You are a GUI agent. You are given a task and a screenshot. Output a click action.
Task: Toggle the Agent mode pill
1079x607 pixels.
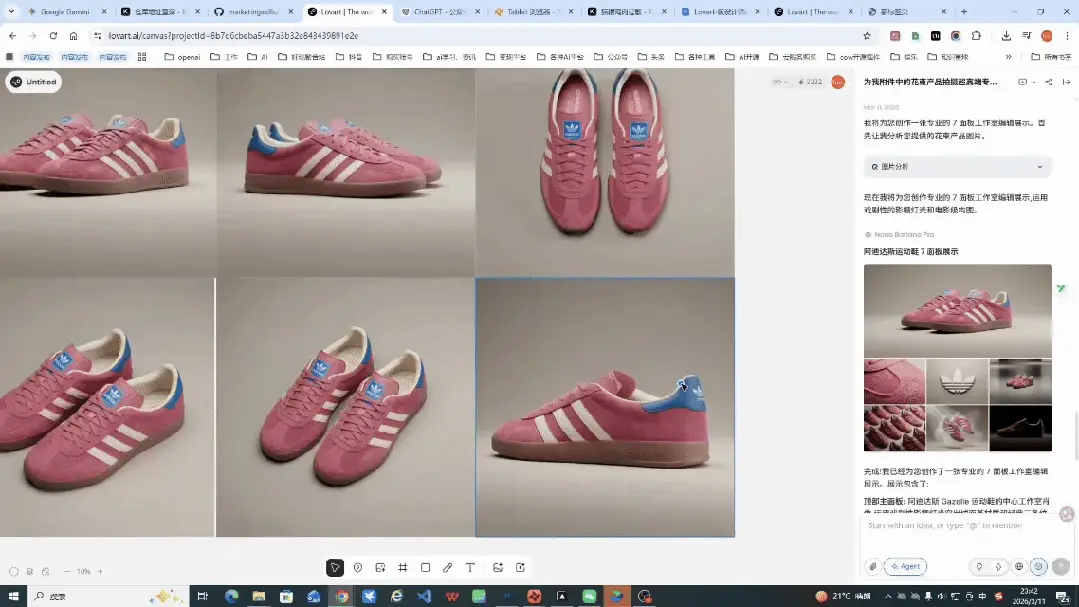click(x=905, y=566)
